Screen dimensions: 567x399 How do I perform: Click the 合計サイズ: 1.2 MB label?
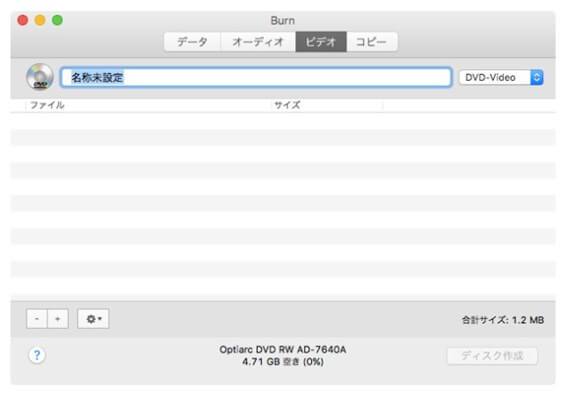click(x=503, y=320)
